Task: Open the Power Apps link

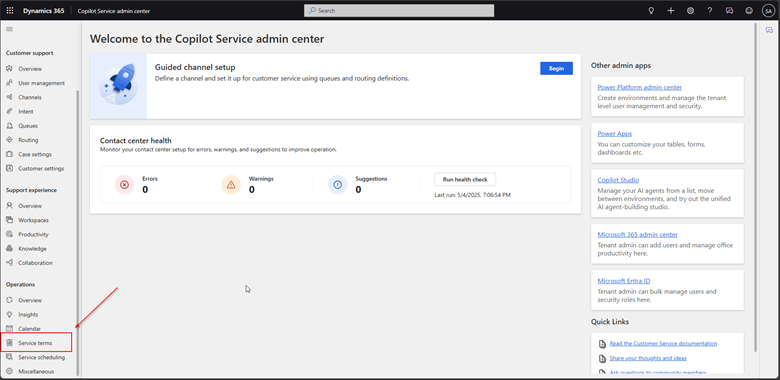Action: point(615,134)
